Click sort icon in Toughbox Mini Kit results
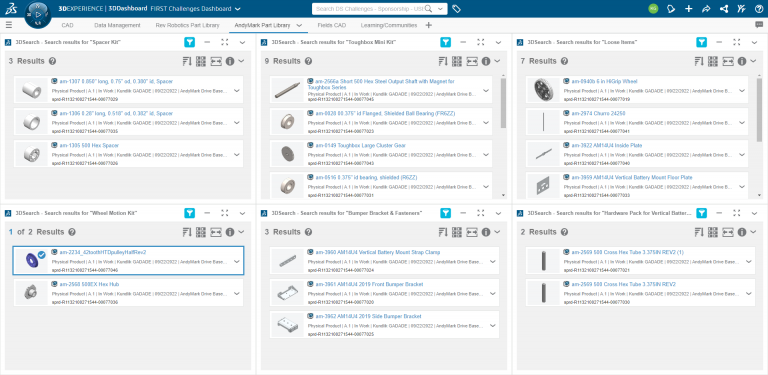The image size is (768, 375). 442,61
